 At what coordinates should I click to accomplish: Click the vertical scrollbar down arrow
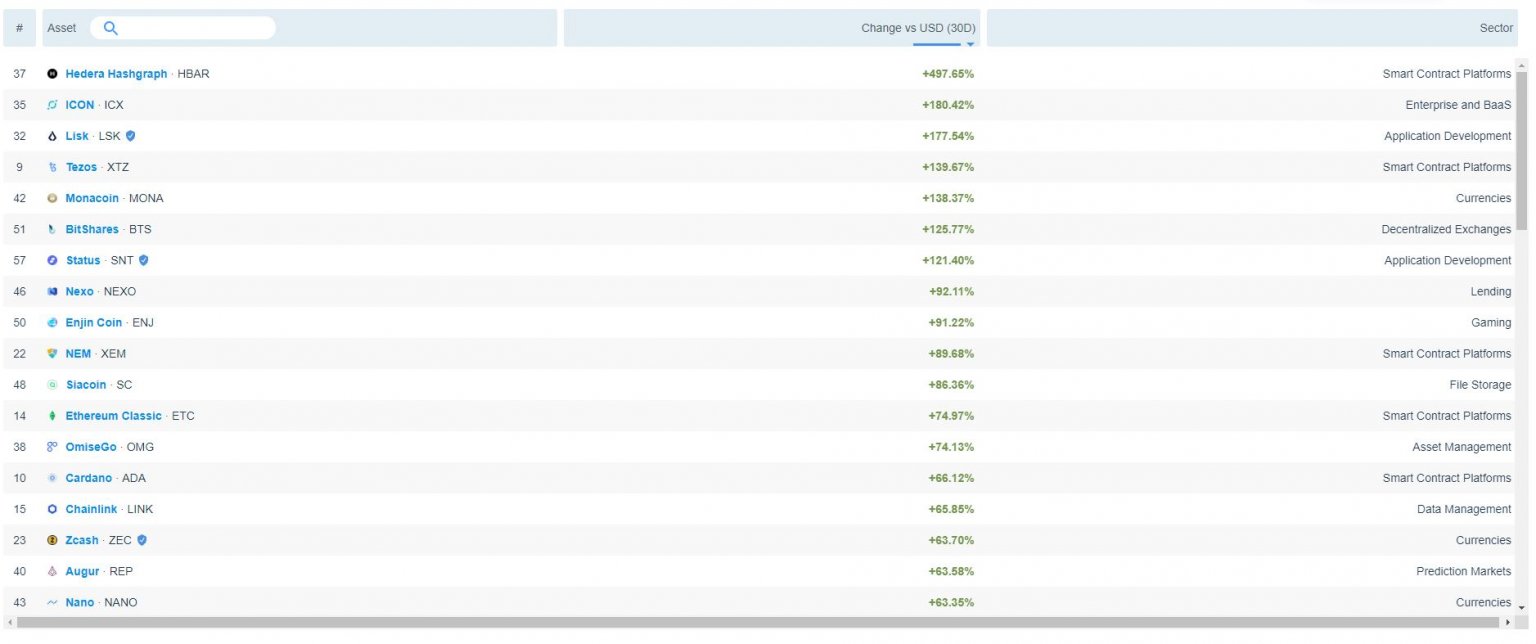click(1522, 609)
